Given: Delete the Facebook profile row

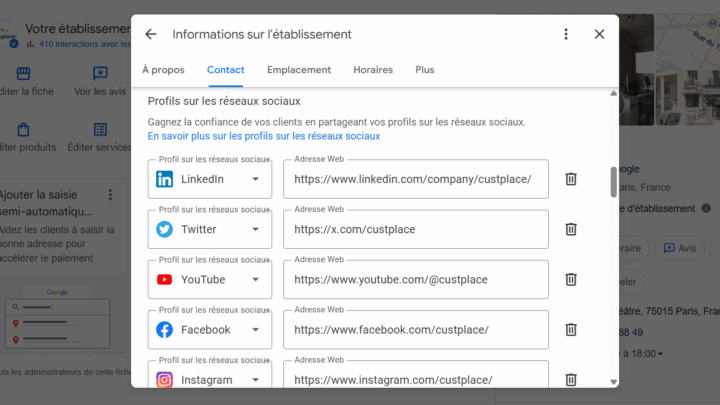Looking at the screenshot, I should pyautogui.click(x=571, y=330).
